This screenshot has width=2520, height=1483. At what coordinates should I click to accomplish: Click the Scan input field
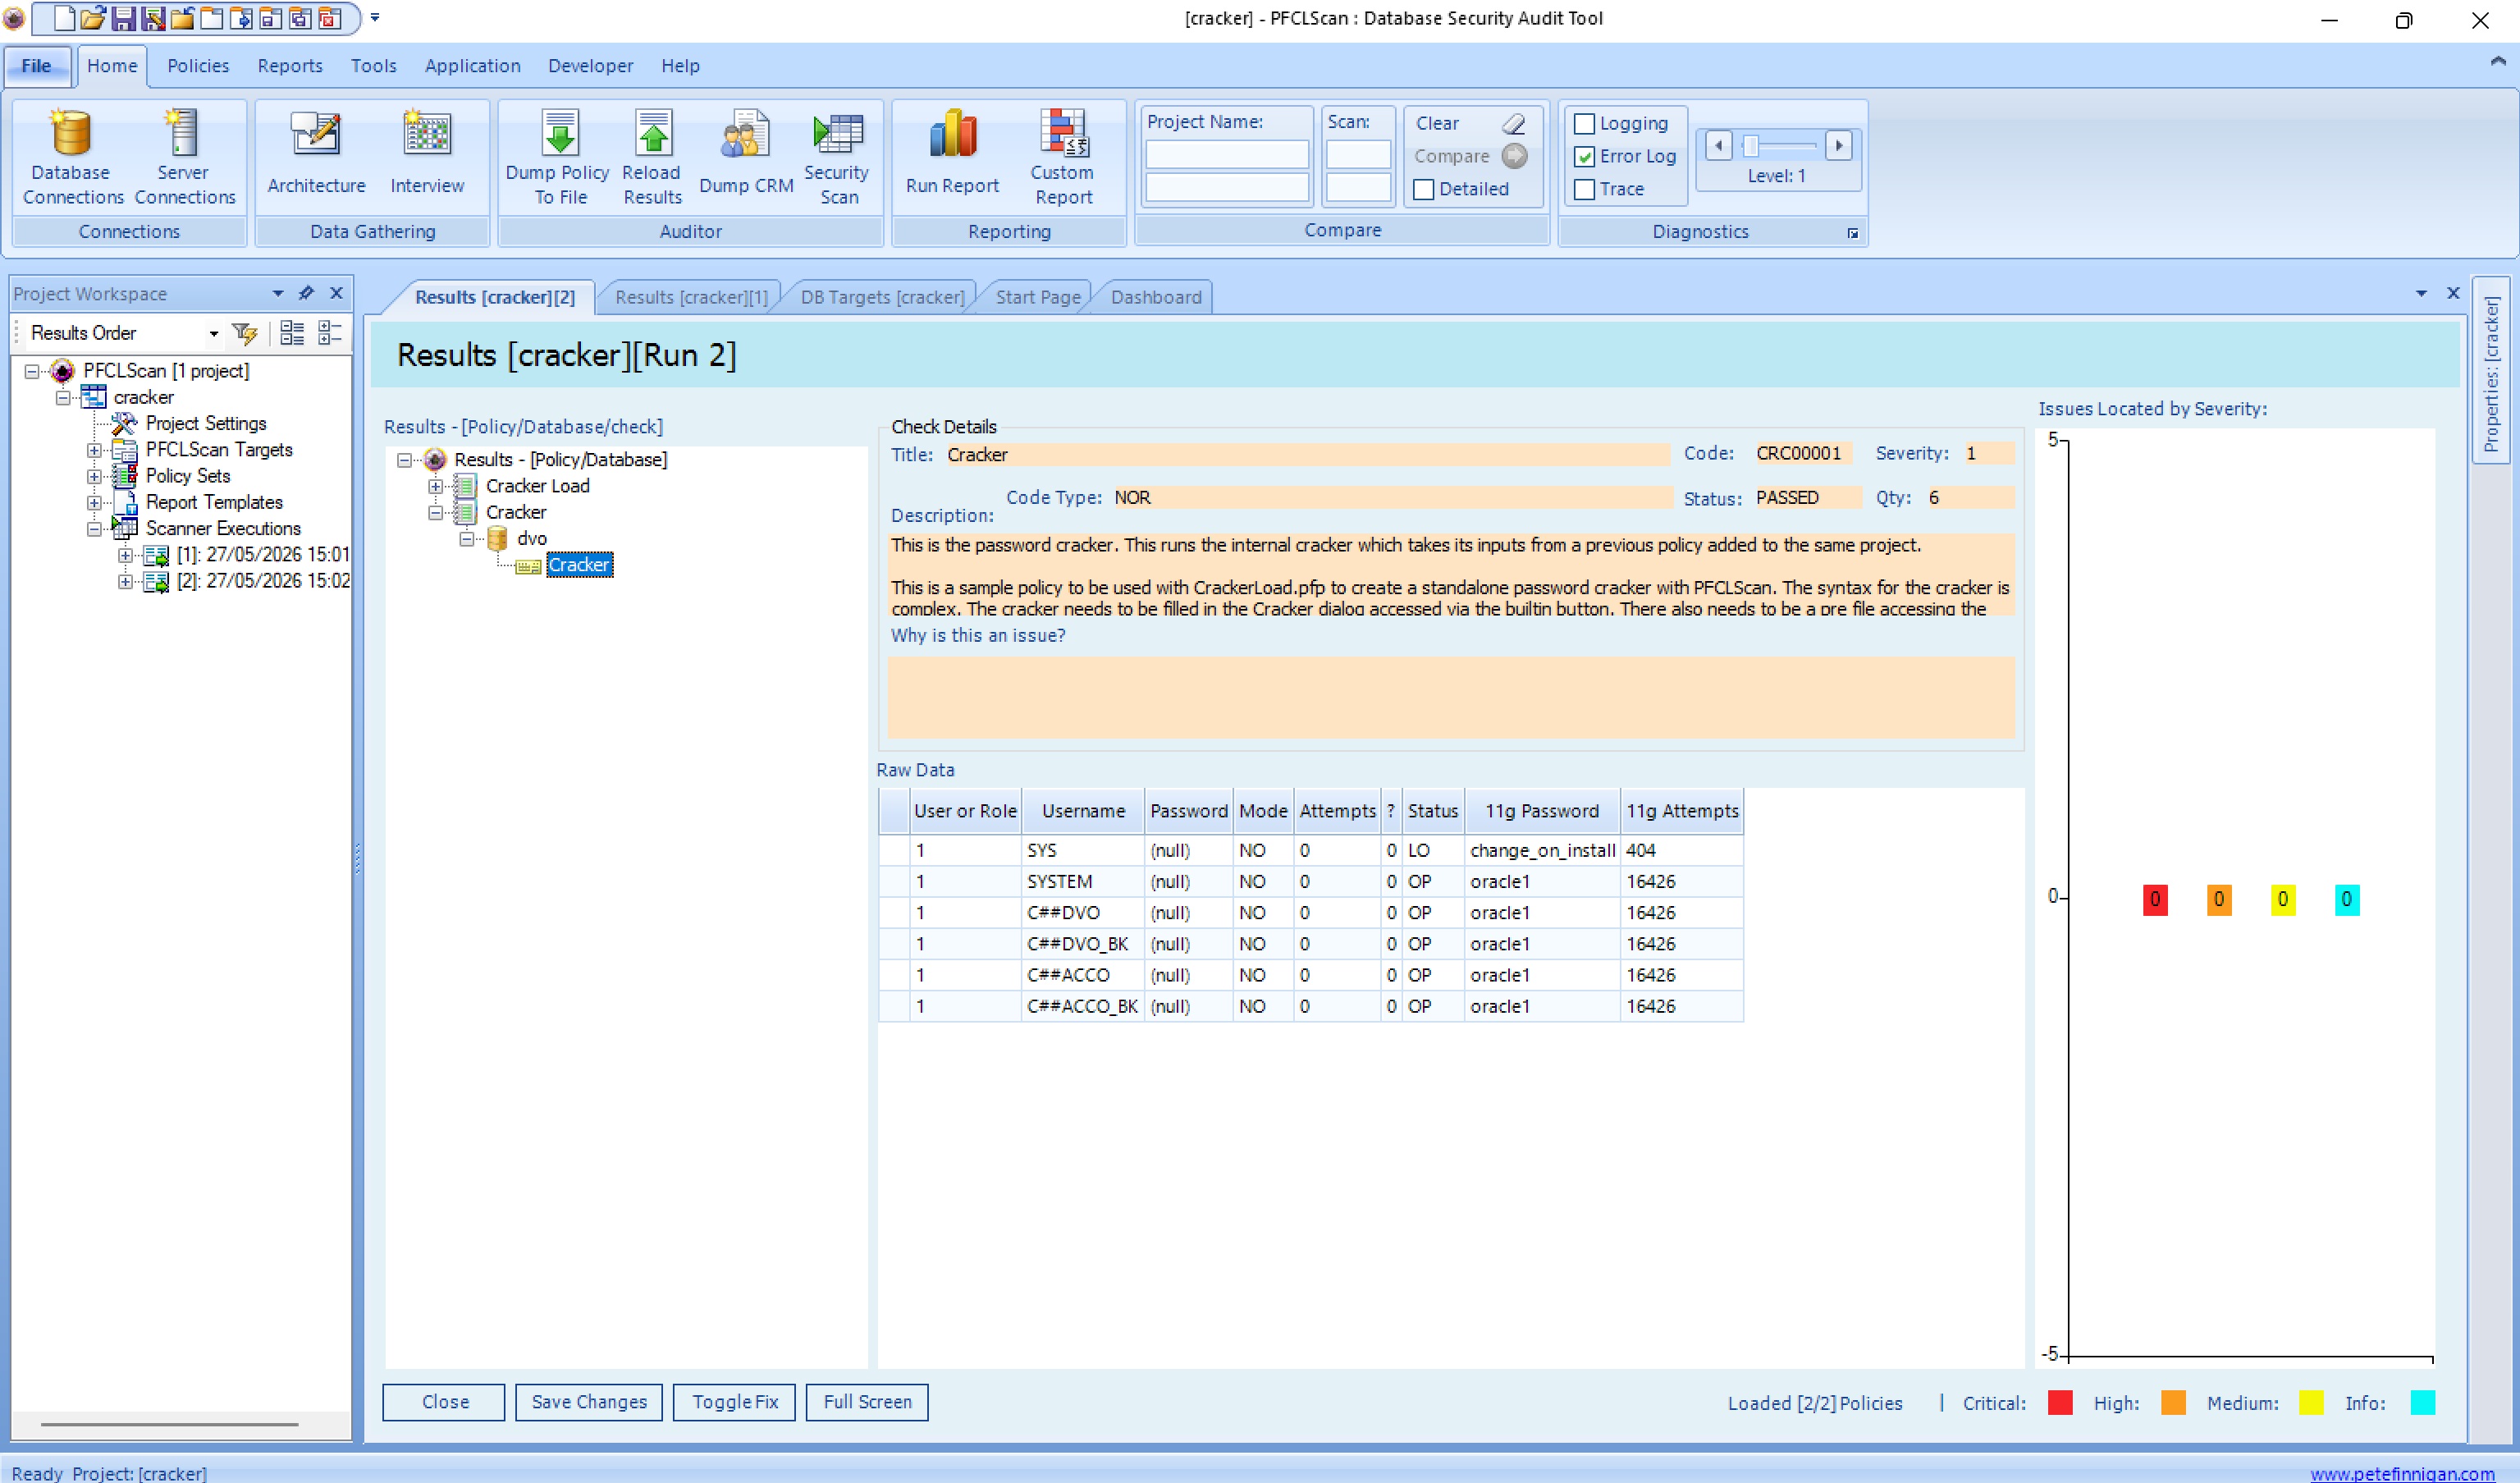coord(1358,154)
